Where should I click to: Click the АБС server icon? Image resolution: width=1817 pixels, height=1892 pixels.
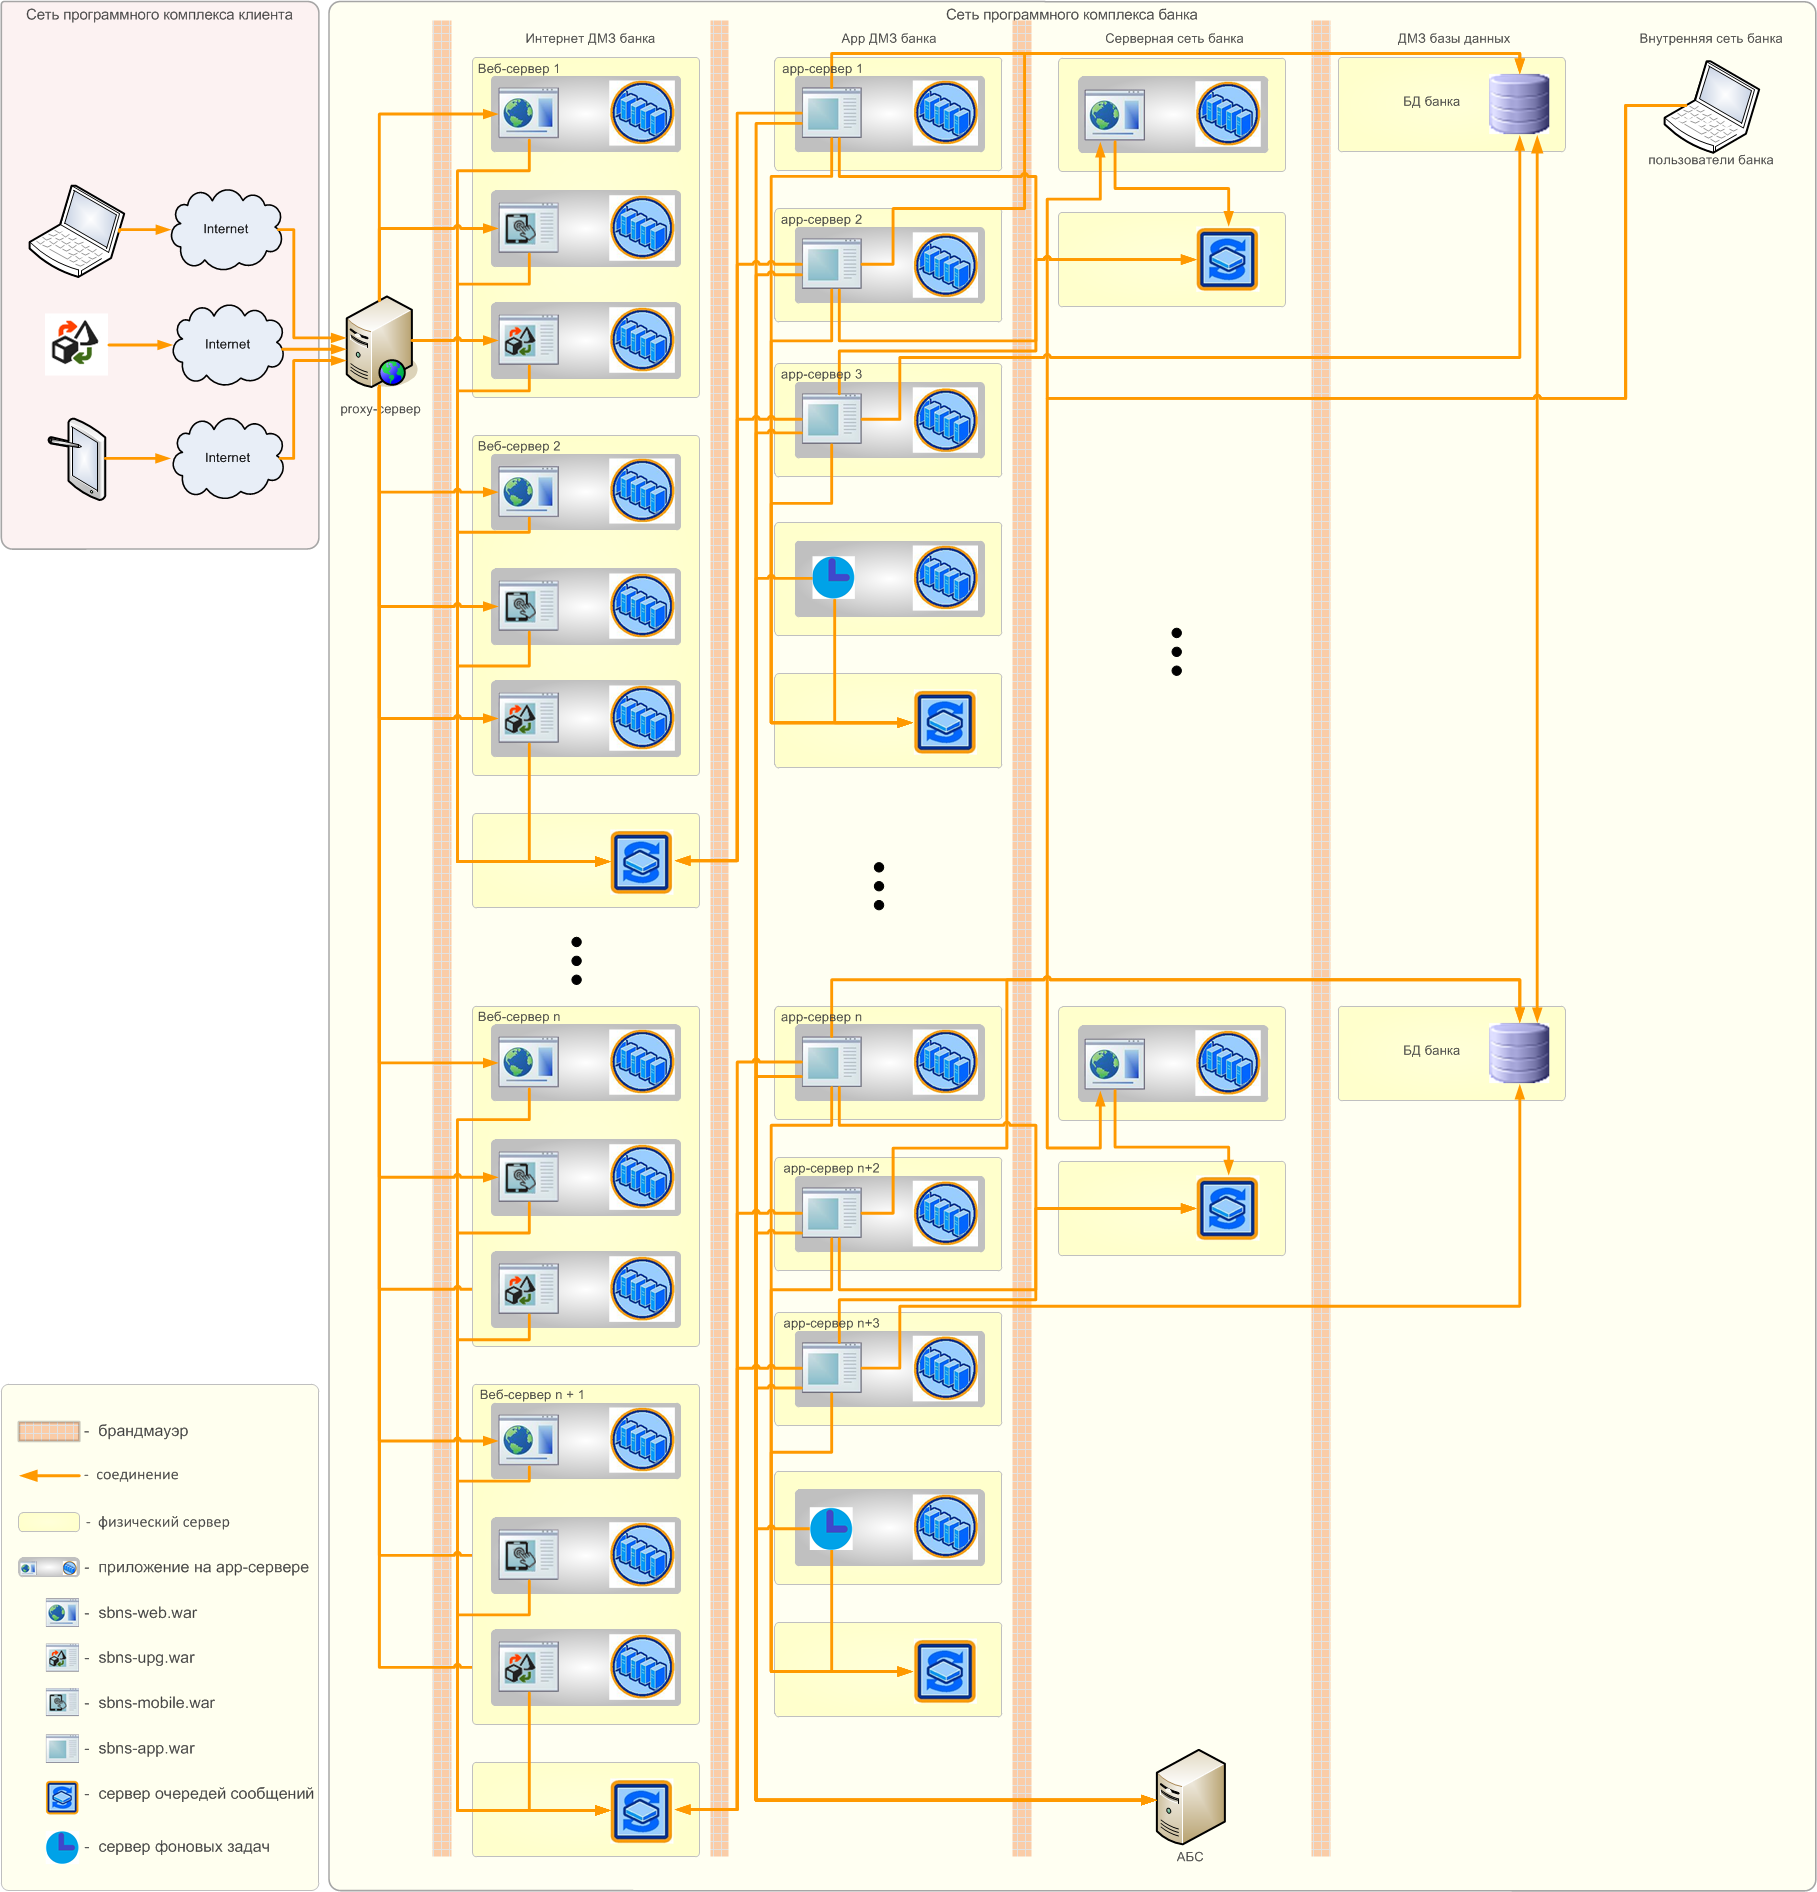click(x=1190, y=1796)
